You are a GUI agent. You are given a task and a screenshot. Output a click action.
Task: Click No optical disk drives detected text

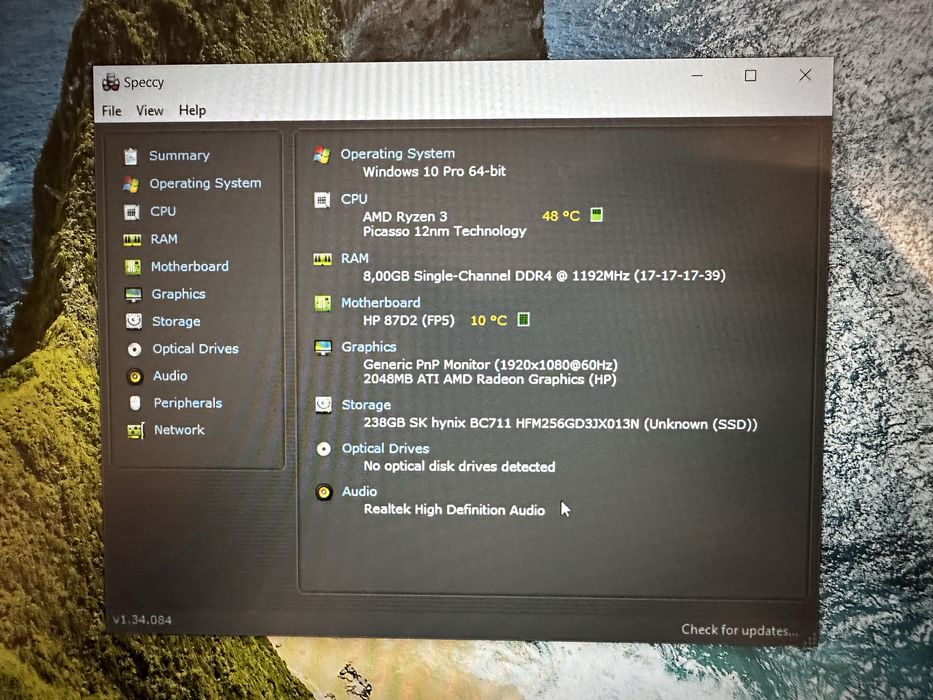tap(459, 466)
